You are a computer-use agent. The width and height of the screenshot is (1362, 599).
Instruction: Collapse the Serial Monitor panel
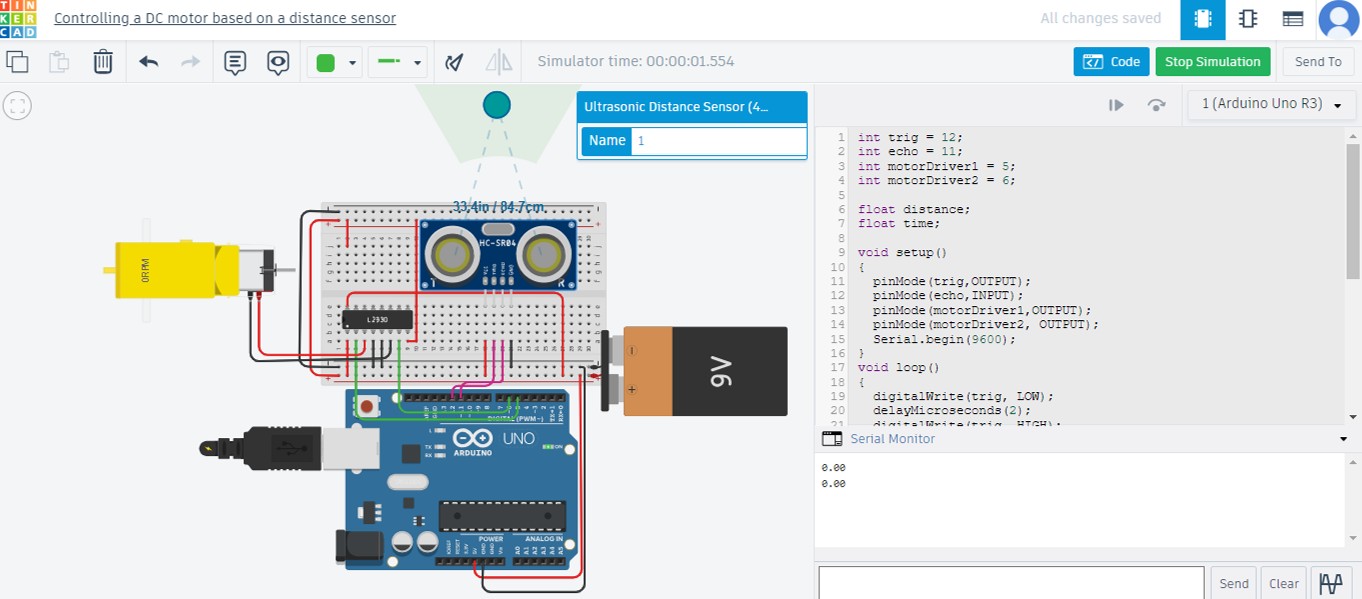coord(1343,439)
